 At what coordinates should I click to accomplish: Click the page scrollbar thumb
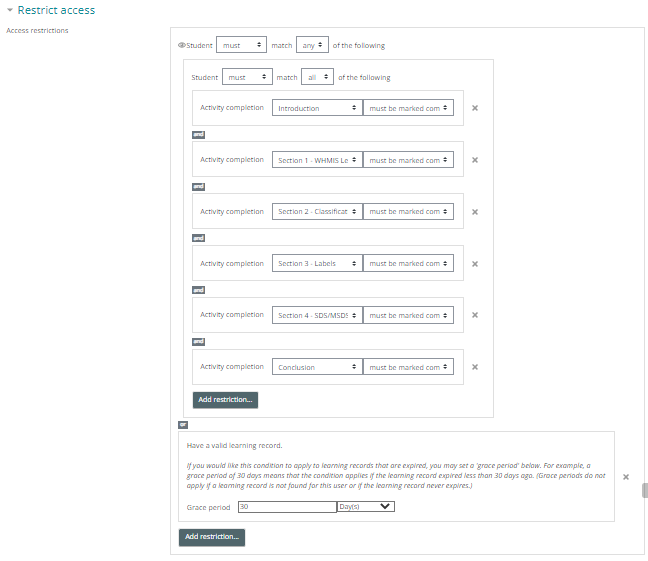click(645, 491)
